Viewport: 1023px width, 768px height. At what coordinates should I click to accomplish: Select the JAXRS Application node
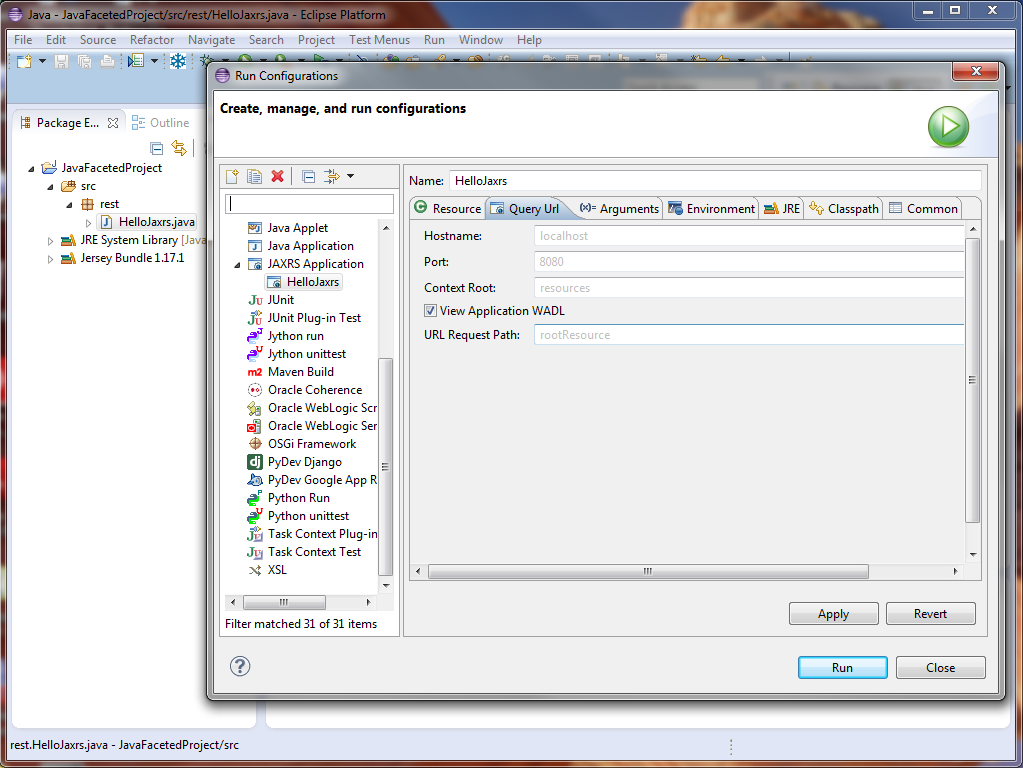[x=315, y=264]
